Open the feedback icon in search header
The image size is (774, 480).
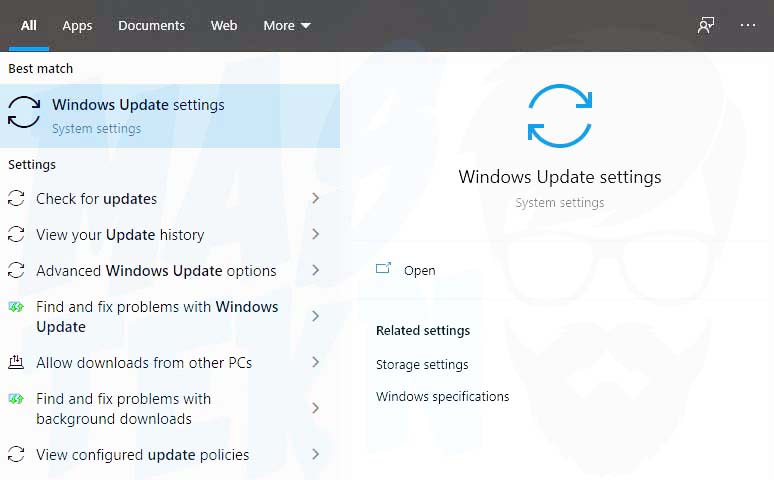pyautogui.click(x=706, y=25)
